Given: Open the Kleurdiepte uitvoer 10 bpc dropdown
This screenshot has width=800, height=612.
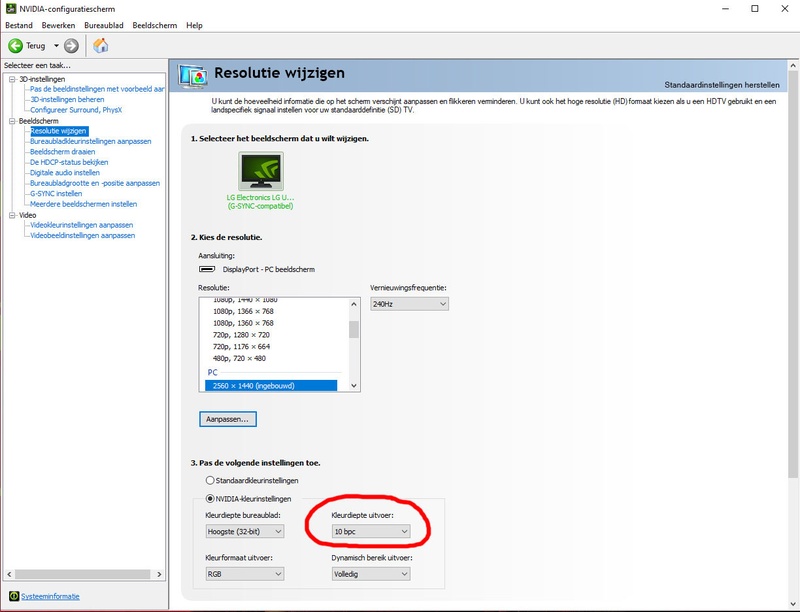Looking at the screenshot, I should (370, 531).
